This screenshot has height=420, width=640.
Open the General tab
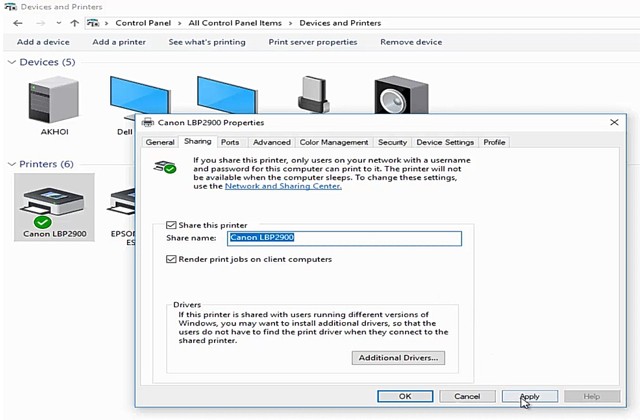pyautogui.click(x=160, y=142)
